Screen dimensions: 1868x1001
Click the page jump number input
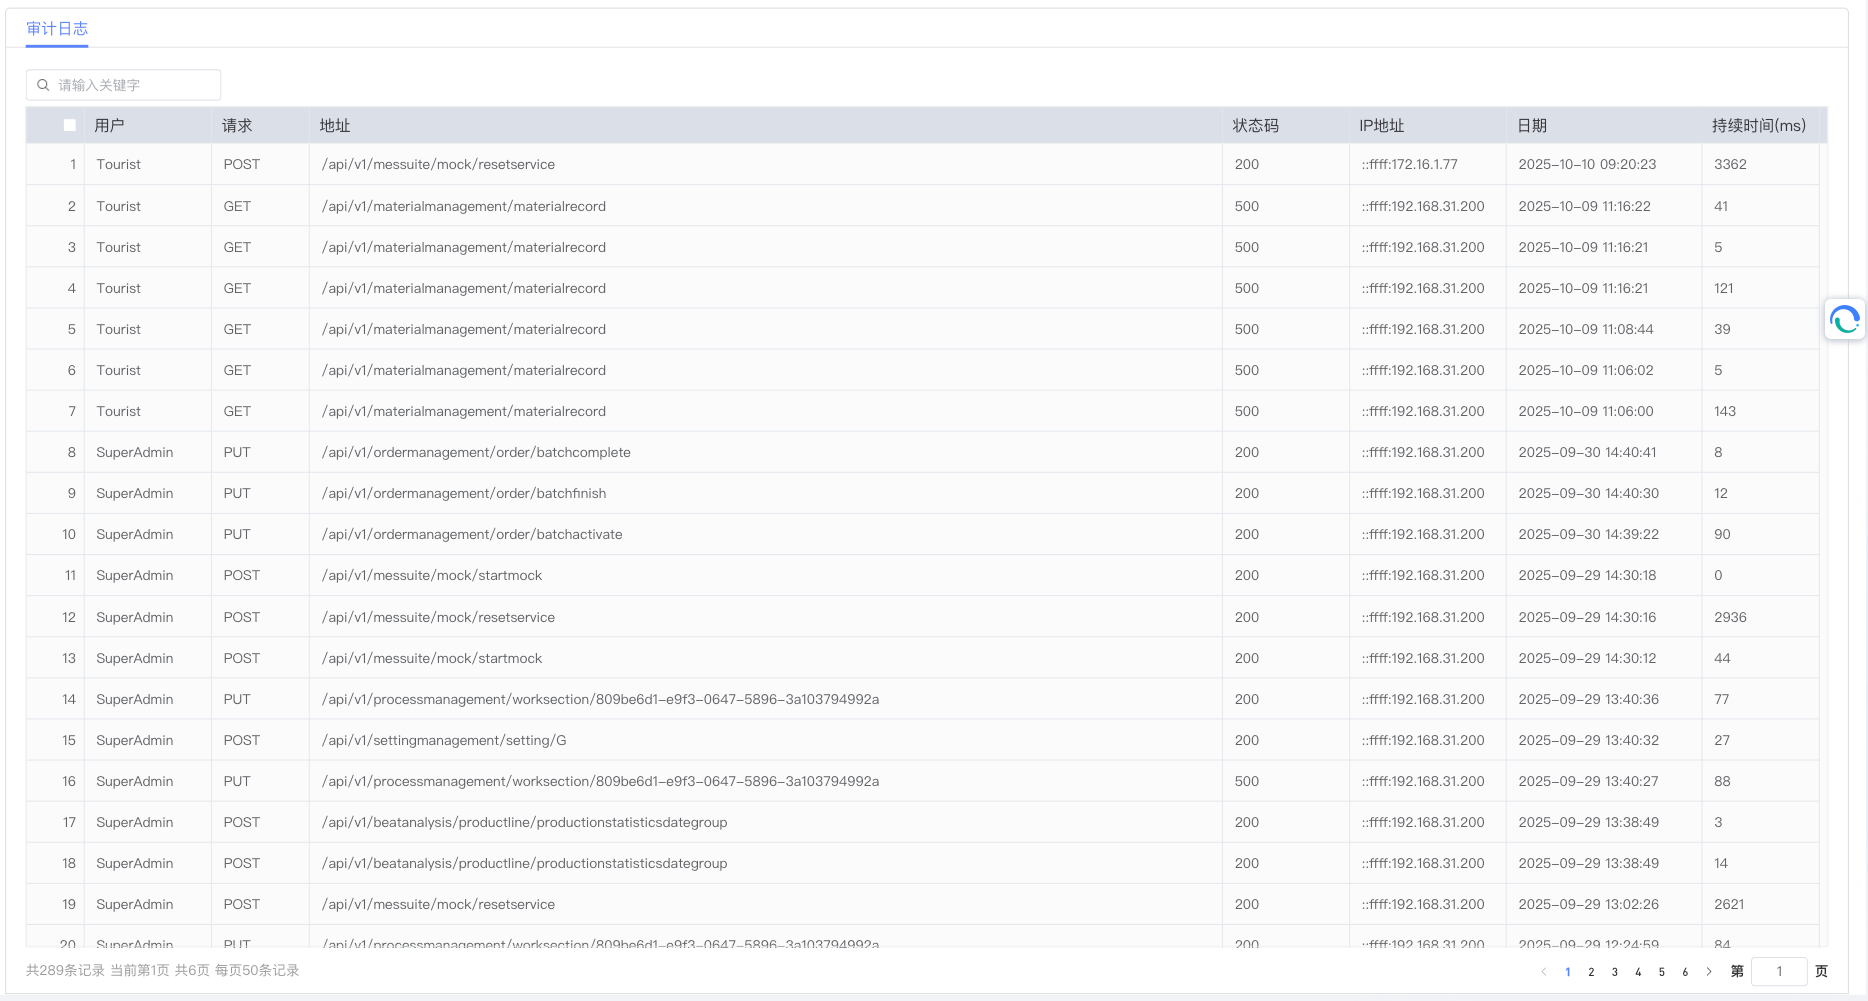[x=1778, y=971]
